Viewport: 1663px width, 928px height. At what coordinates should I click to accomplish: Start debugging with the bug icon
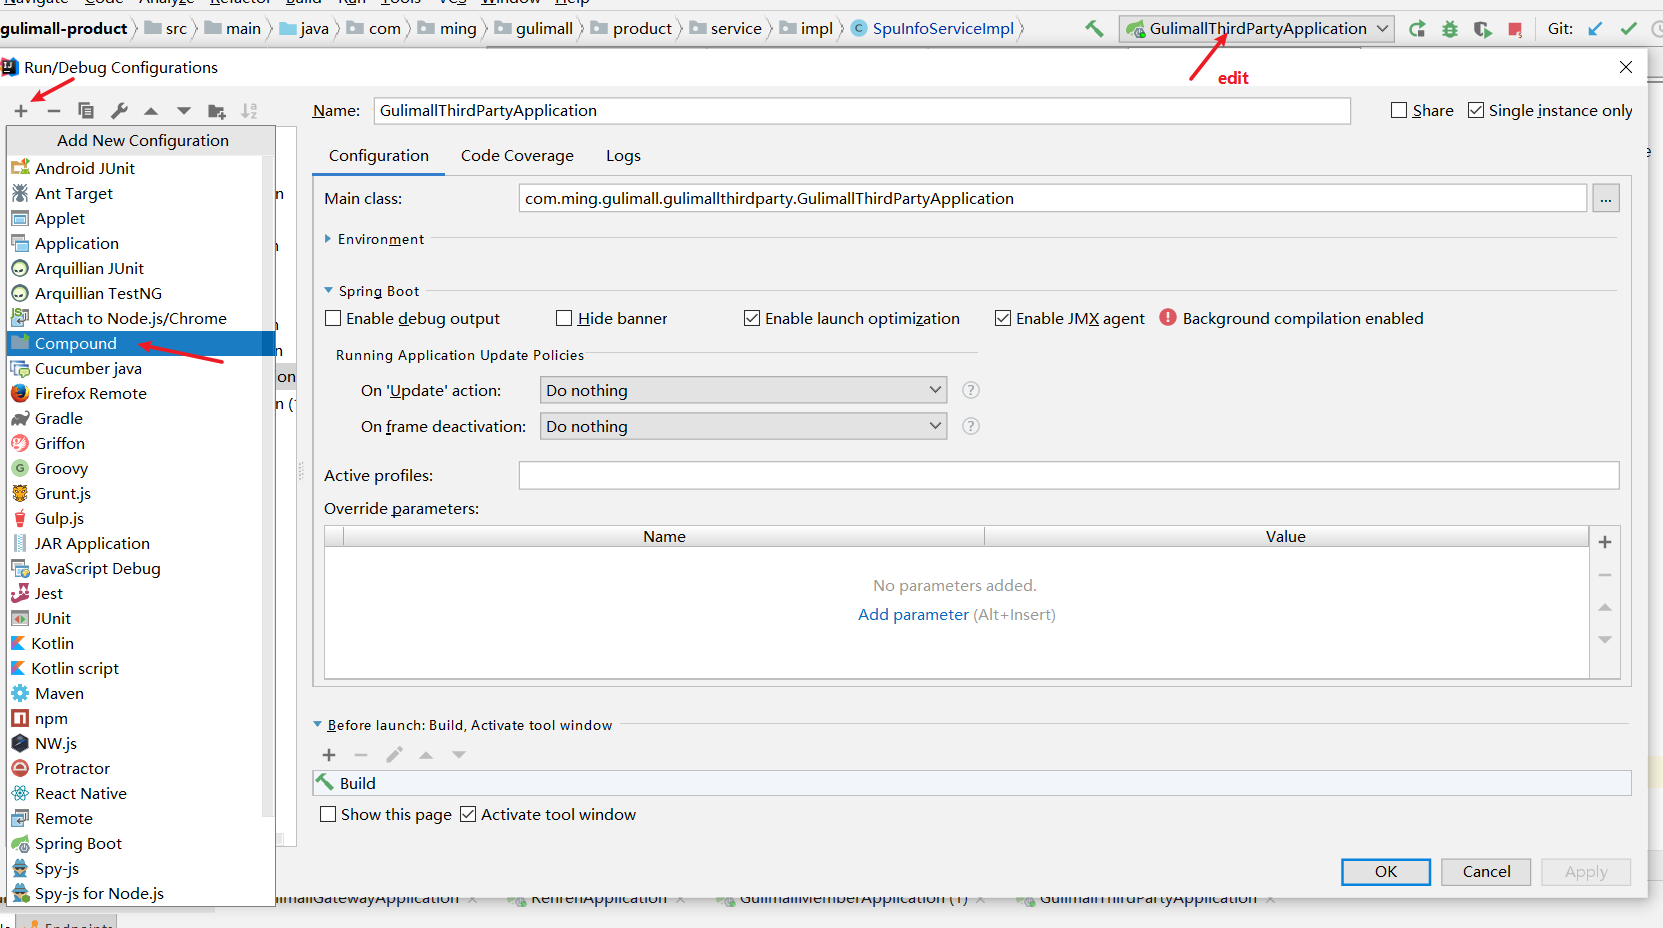tap(1450, 29)
